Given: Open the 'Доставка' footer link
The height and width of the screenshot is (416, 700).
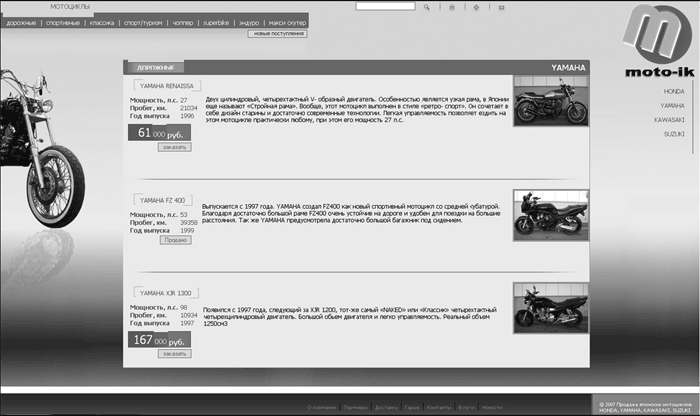Looking at the screenshot, I should 385,408.
